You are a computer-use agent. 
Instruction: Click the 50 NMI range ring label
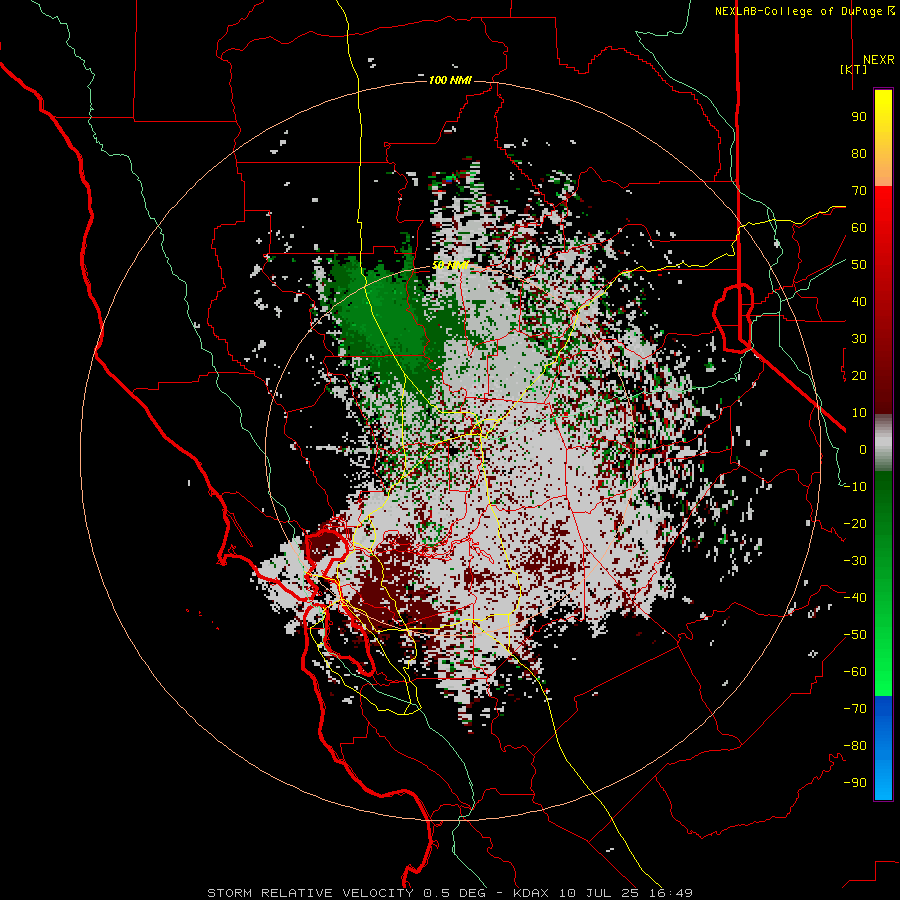pos(450,266)
